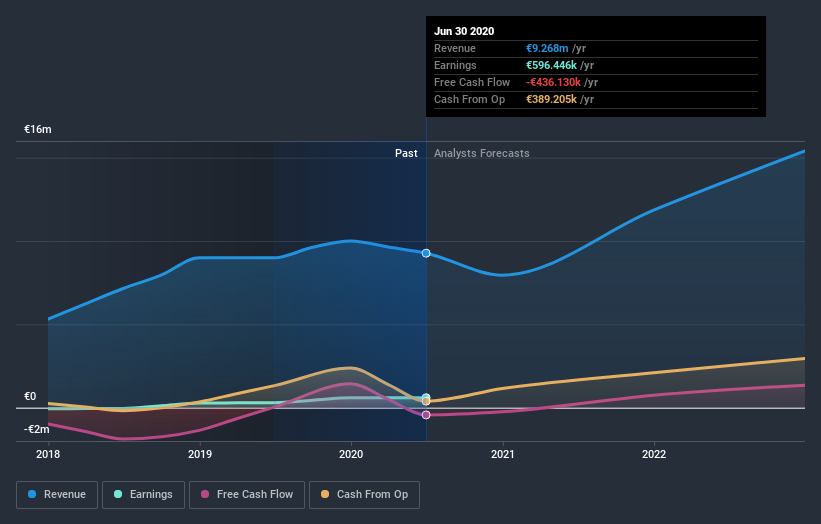Click the Free Cash Flow label in tooltip
821x524 pixels.
click(472, 82)
